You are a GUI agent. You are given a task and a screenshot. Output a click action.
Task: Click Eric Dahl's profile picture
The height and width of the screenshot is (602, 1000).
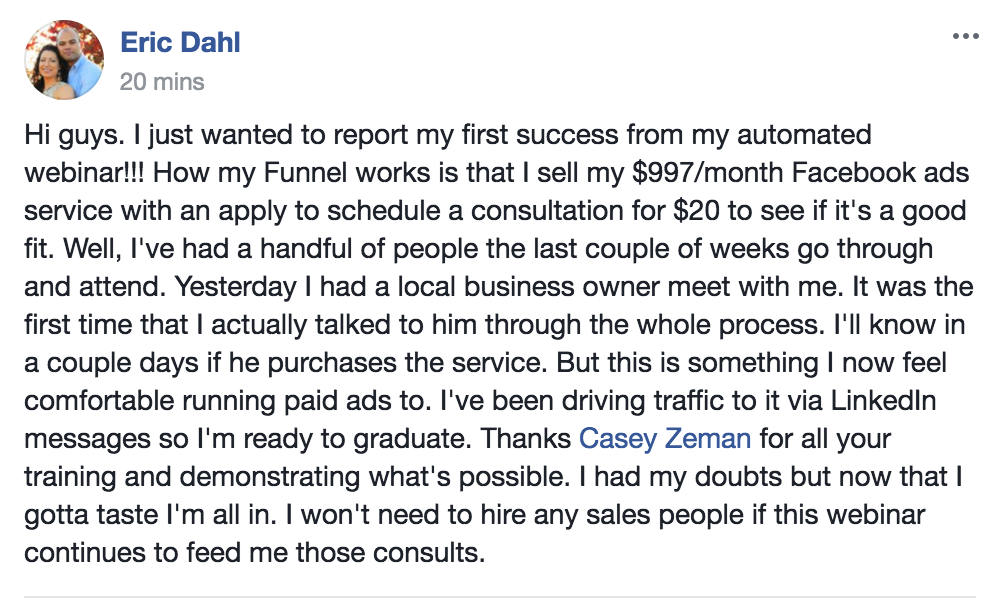[x=64, y=59]
